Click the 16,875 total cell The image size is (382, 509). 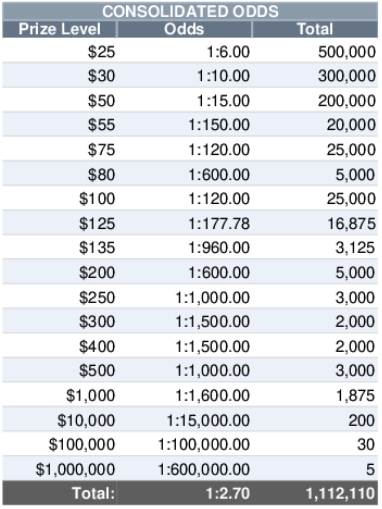(315, 223)
